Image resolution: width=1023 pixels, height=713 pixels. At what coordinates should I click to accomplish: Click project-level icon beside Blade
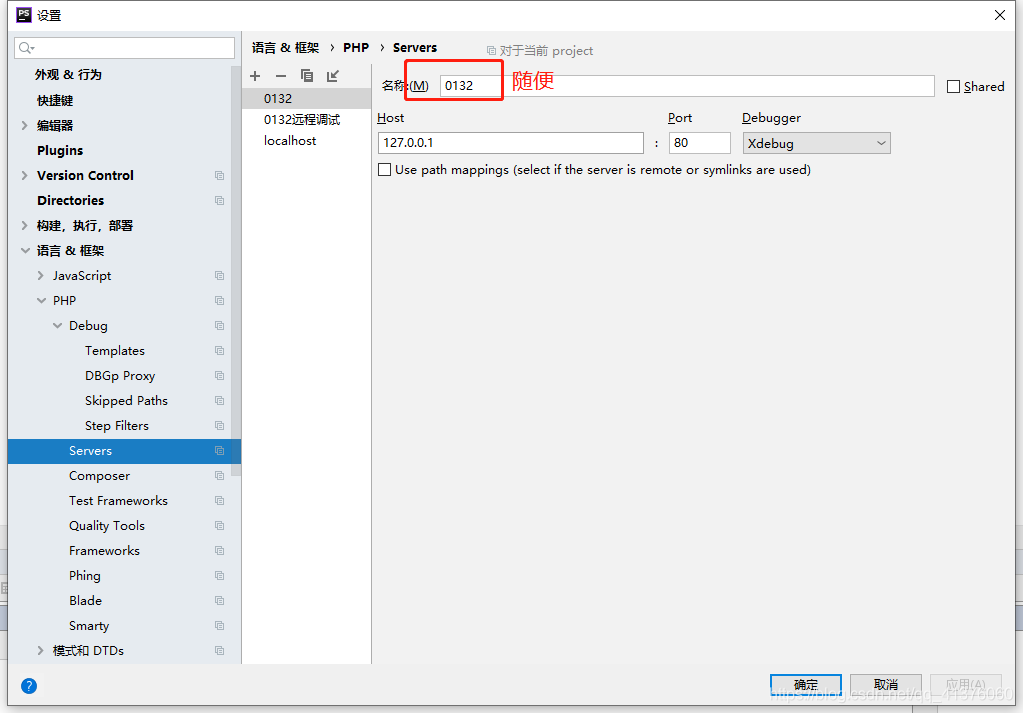click(219, 601)
